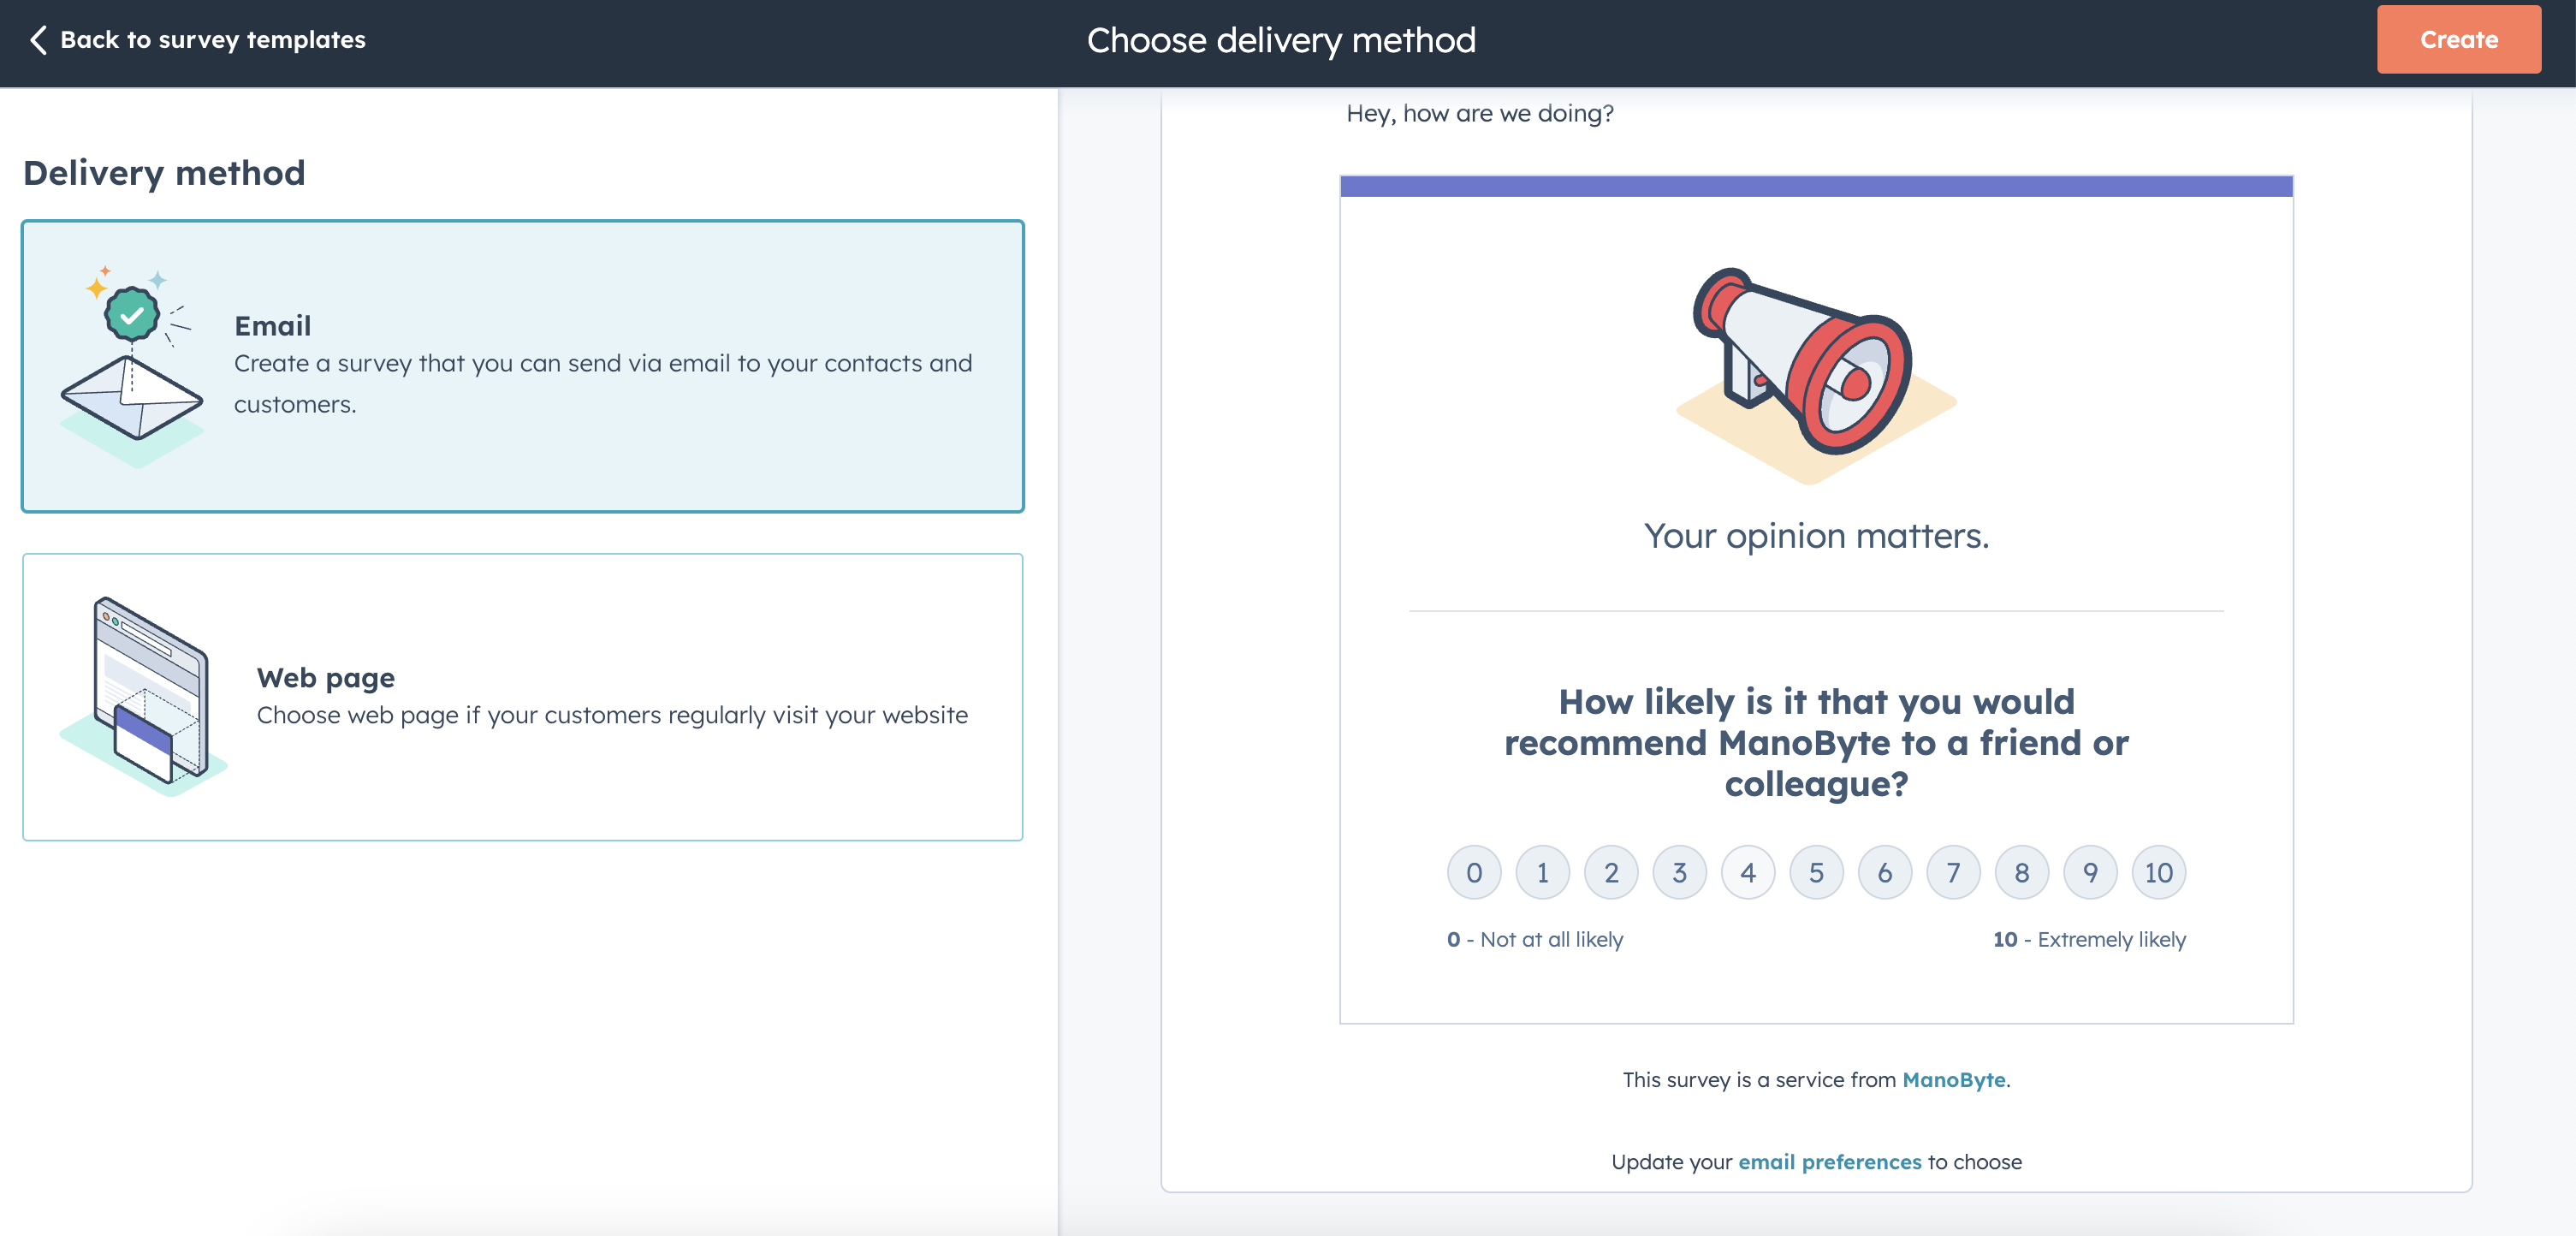The height and width of the screenshot is (1236, 2576).
Task: Choose rating 2 in the survey
Action: 1611,873
